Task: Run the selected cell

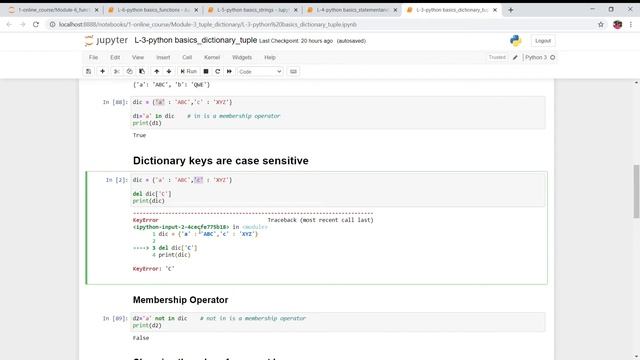Action: pyautogui.click(x=189, y=71)
